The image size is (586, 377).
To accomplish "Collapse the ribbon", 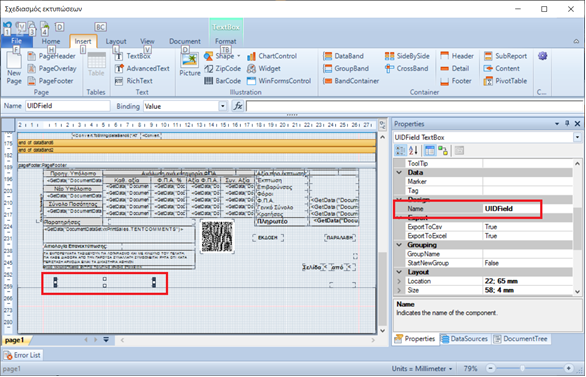I will [576, 41].
